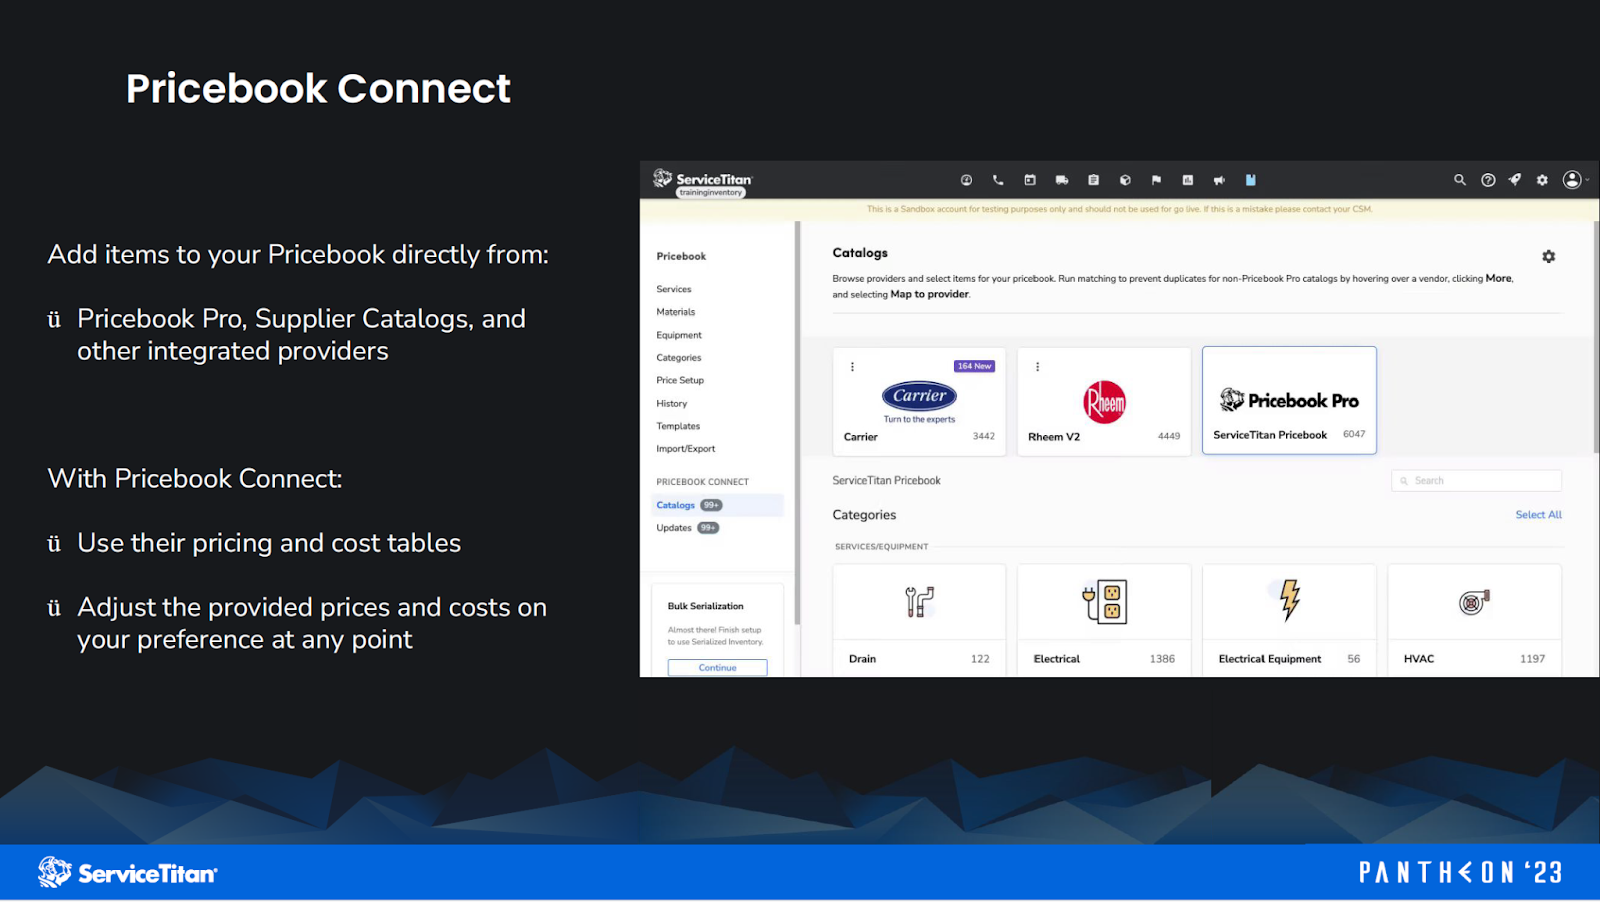Select the inventory box icon
Screen dimensions: 1600x902
click(1125, 180)
